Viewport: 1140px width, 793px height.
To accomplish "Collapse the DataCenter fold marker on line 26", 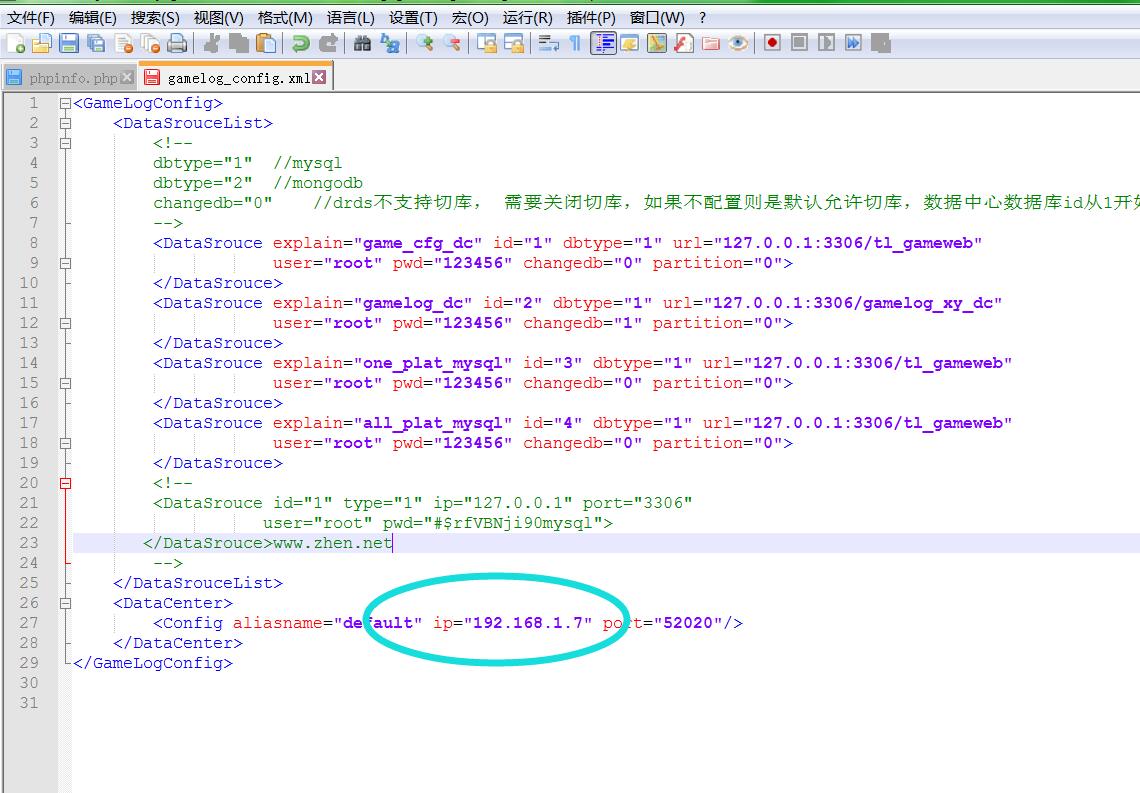I will tap(65, 603).
